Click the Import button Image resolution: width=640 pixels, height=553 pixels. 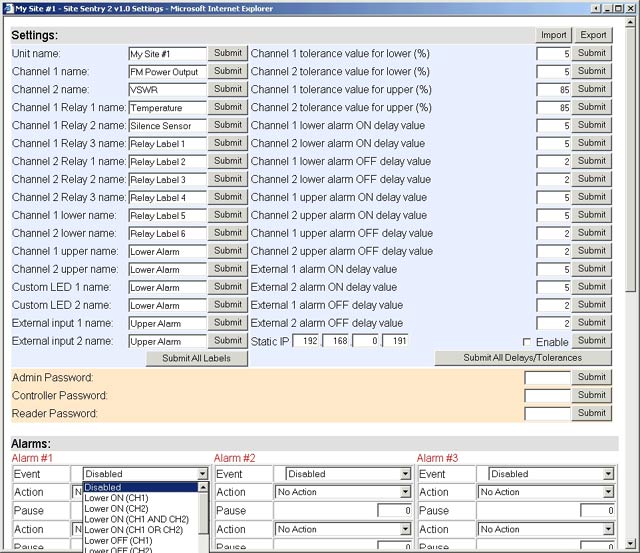(553, 35)
